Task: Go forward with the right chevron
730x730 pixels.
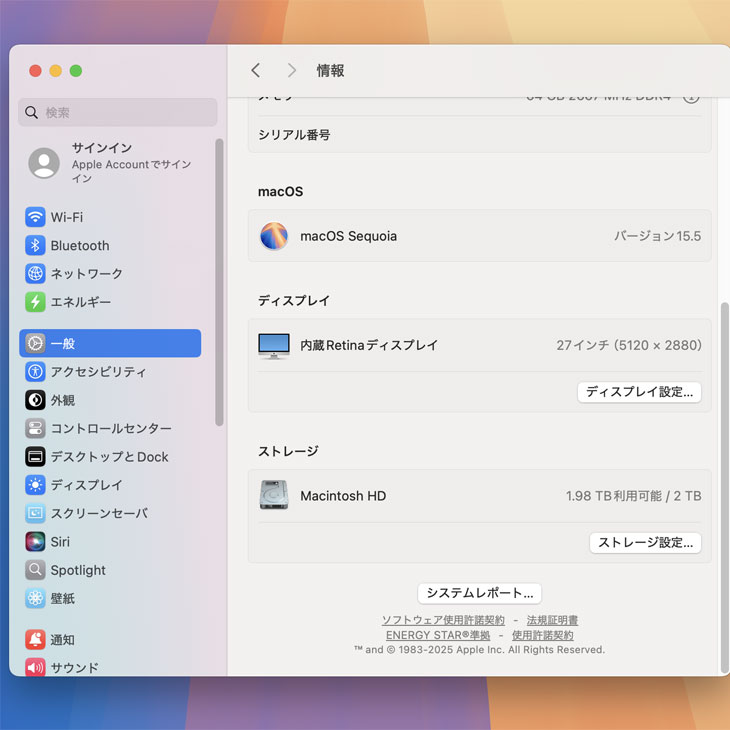Action: 291,70
